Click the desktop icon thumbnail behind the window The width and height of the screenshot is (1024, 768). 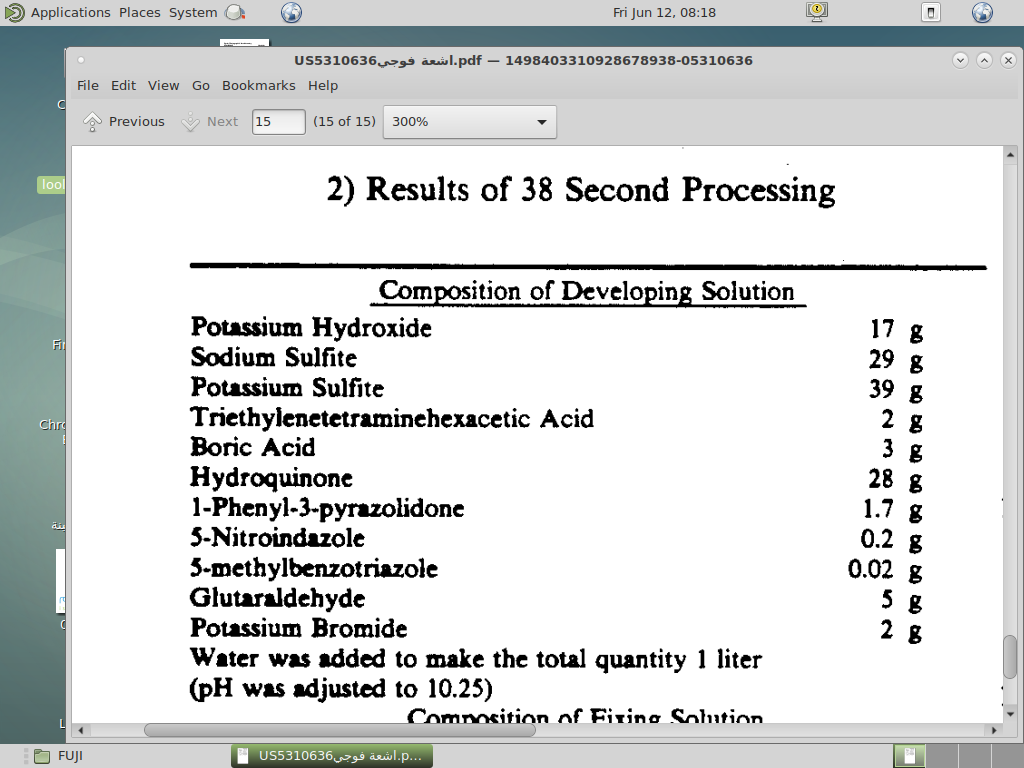(x=244, y=43)
